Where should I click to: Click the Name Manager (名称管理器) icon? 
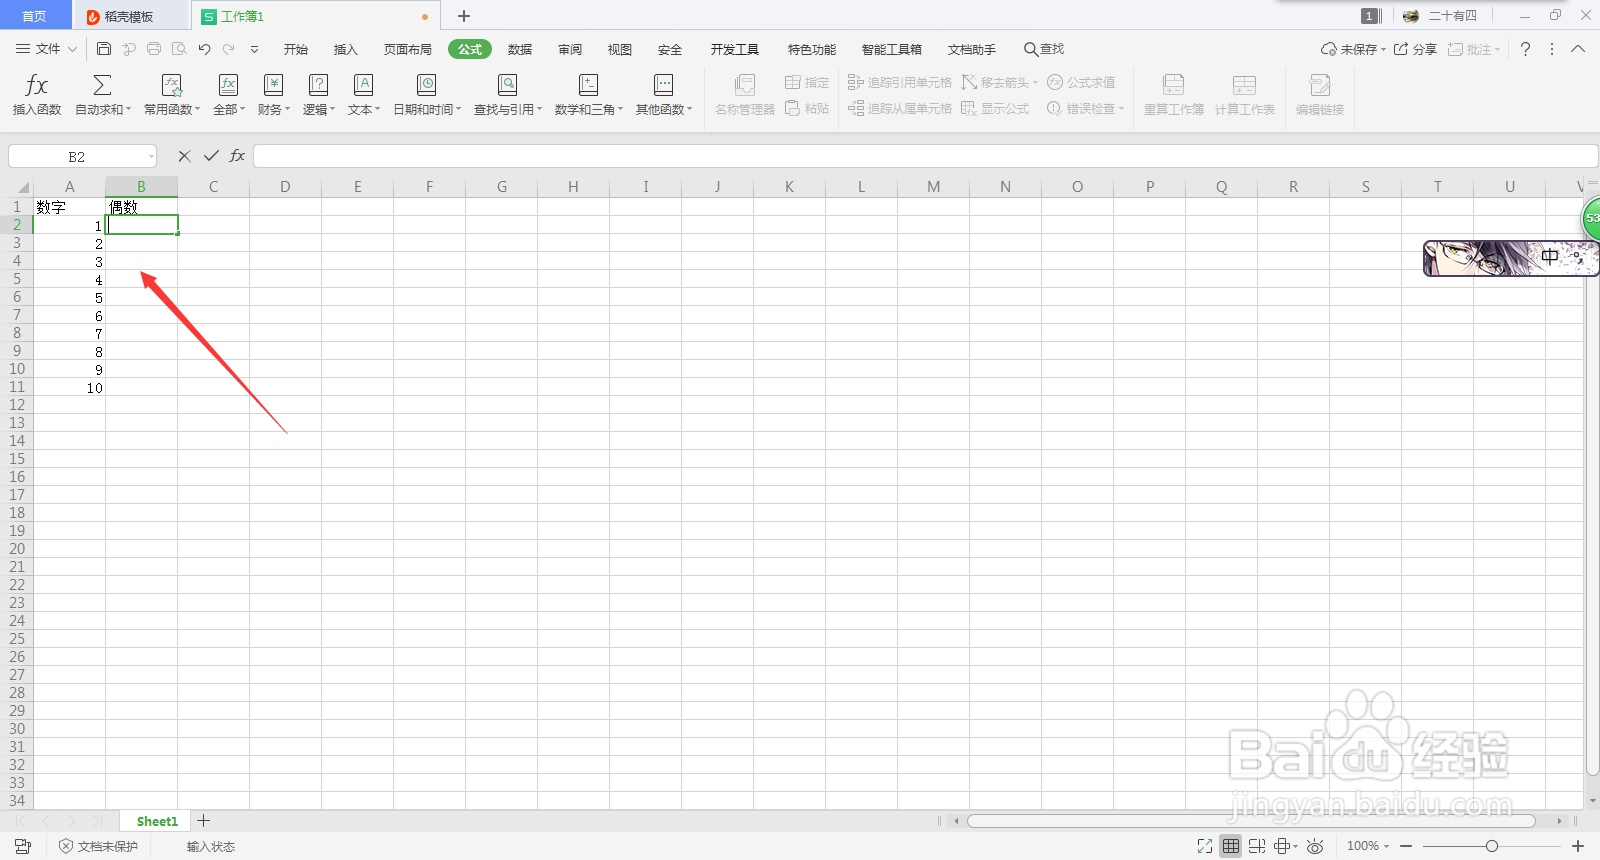coord(745,85)
